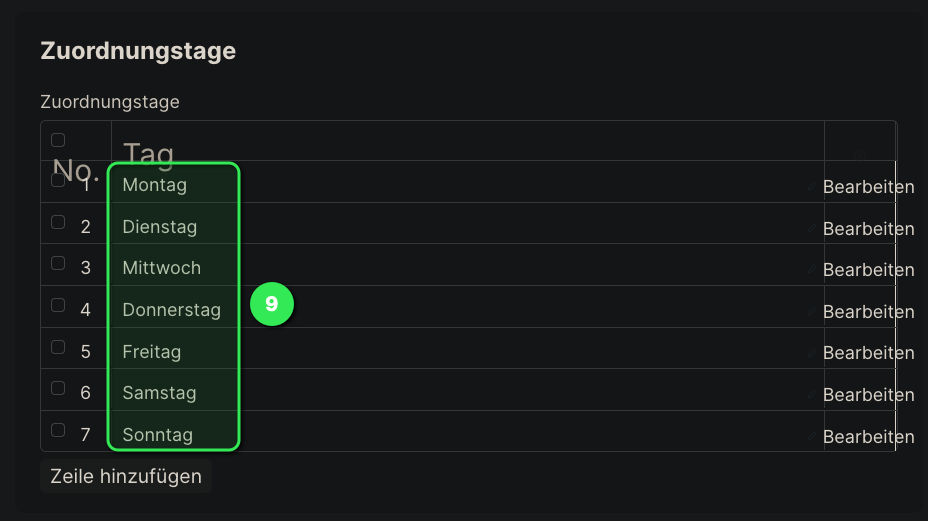Click Bearbeiten for the Donnerstag row
This screenshot has height=521, width=928.
pos(868,311)
